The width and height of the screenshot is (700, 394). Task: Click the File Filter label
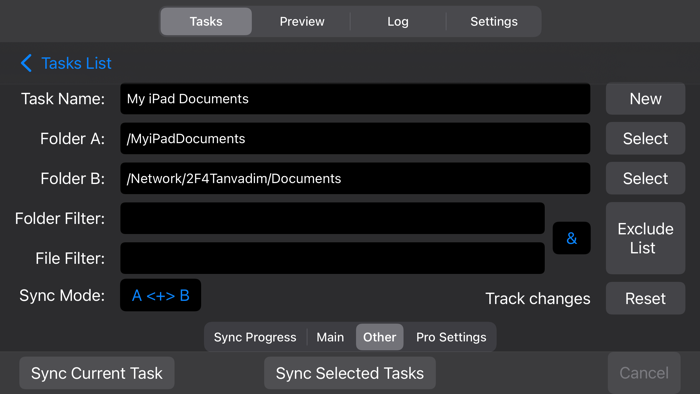70,258
